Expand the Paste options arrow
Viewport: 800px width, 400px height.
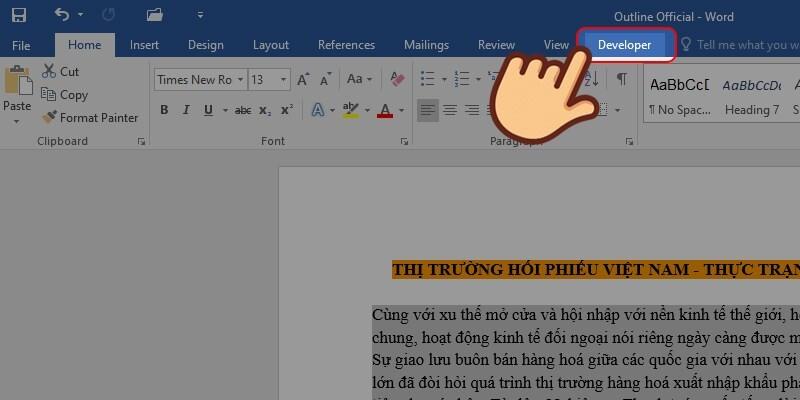coord(17,121)
